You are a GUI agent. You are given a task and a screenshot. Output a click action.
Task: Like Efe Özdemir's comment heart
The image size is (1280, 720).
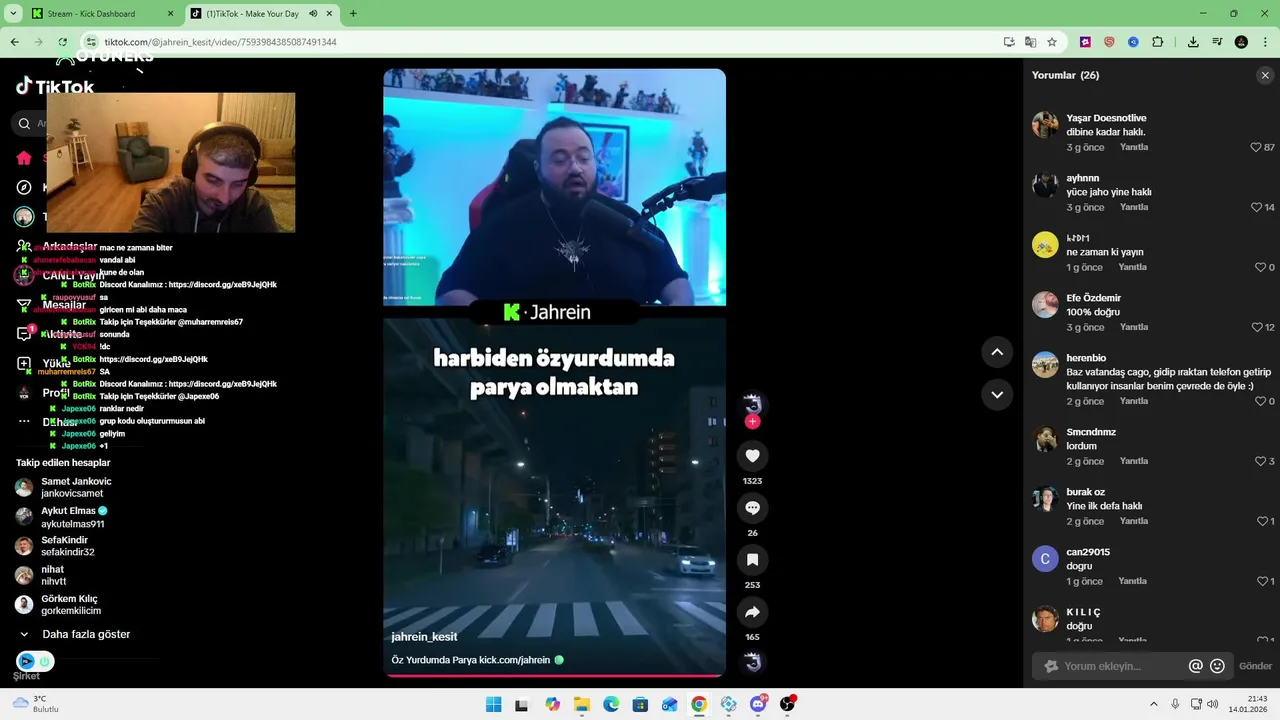[1256, 327]
